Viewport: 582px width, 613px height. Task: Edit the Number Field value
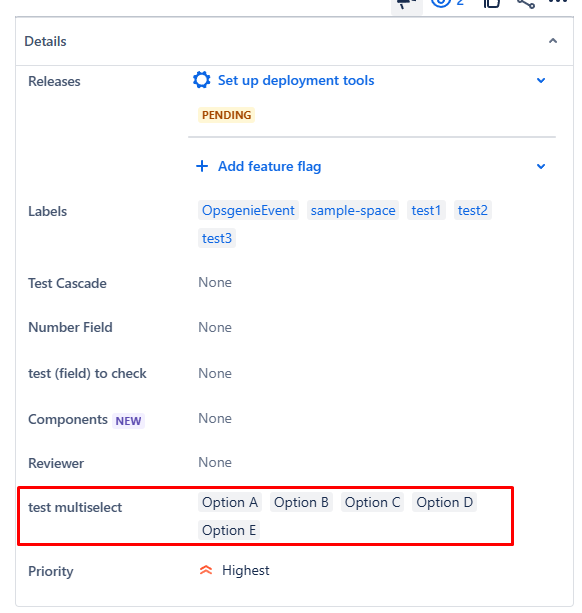point(215,327)
